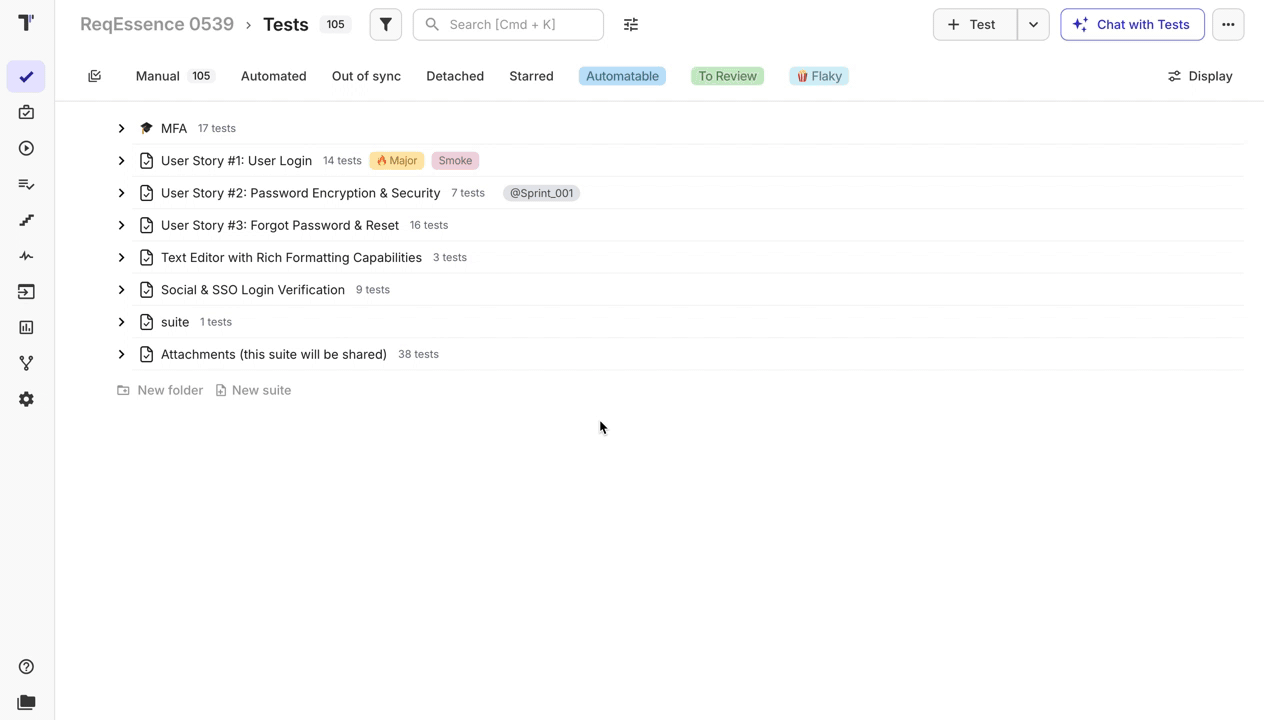This screenshot has width=1264, height=720.
Task: Click the '38 tests' count text
Action: point(418,354)
